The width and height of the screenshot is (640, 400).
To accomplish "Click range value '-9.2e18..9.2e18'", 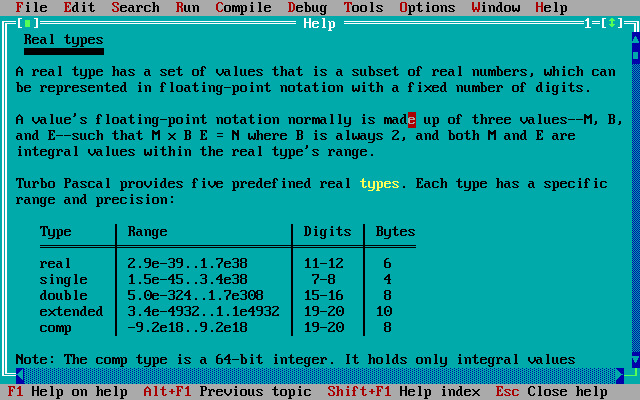I will (x=187, y=328).
